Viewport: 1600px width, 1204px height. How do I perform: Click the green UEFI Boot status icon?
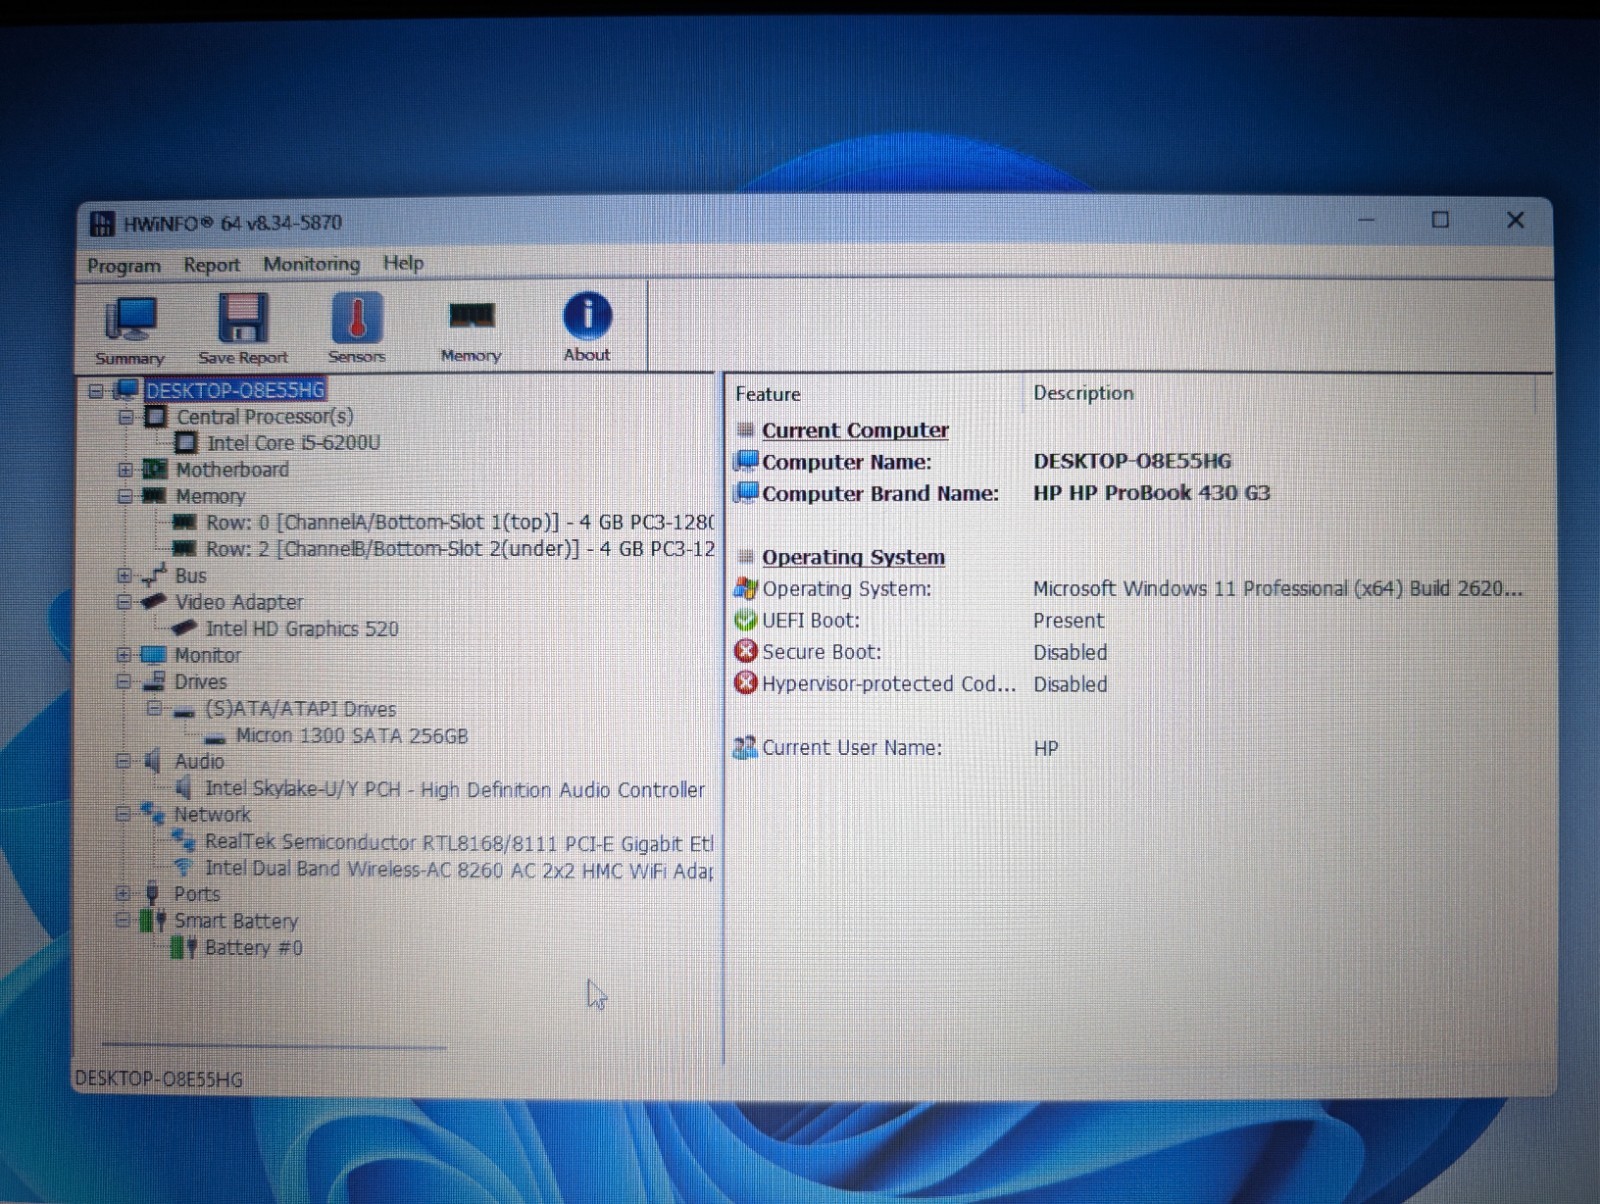(x=746, y=620)
